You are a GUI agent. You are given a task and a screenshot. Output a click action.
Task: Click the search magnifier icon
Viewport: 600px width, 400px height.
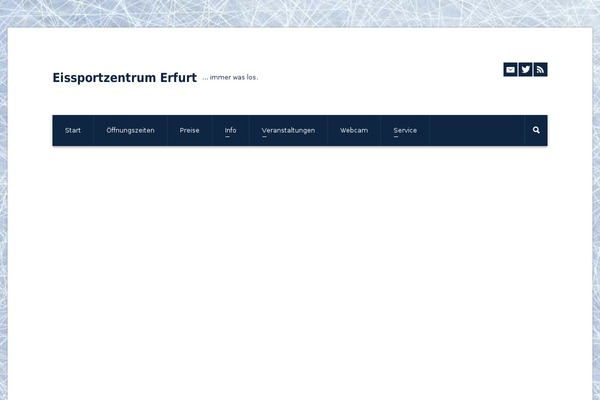536,130
